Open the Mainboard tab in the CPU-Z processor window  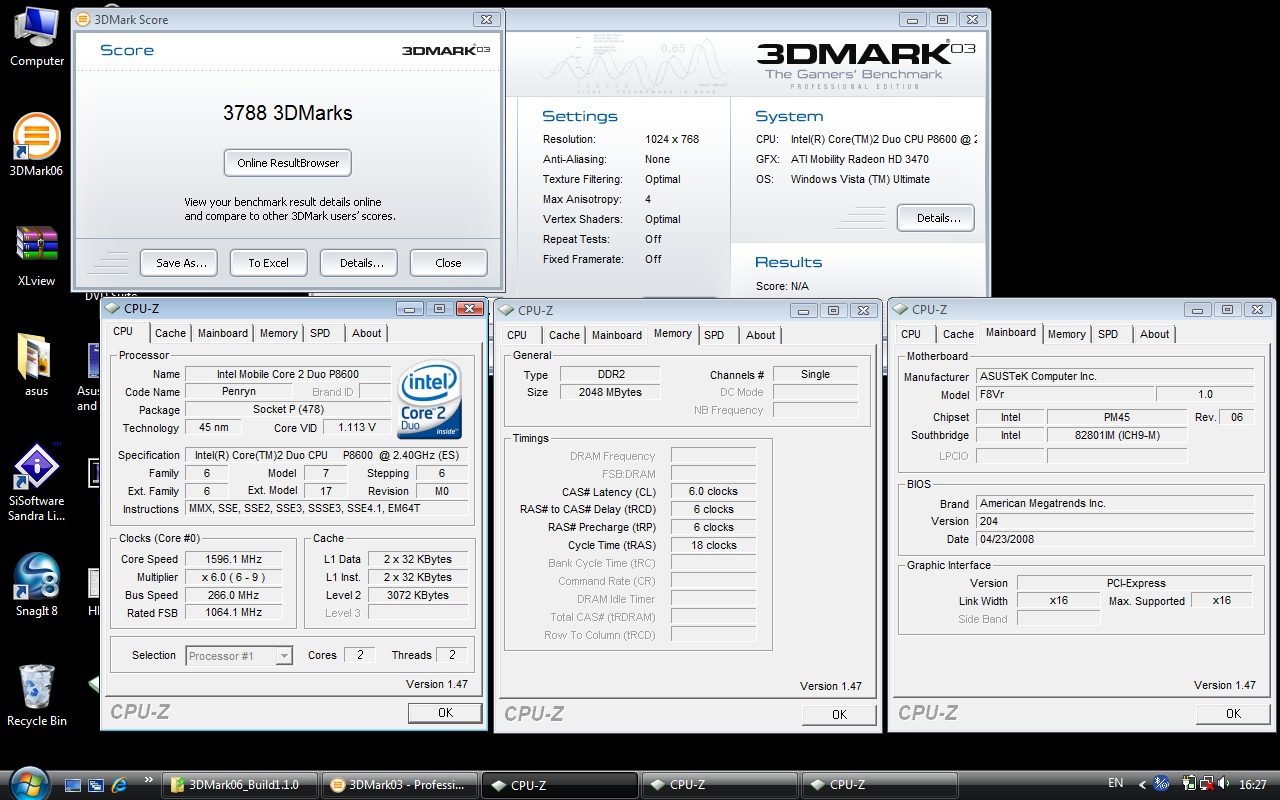[x=223, y=333]
